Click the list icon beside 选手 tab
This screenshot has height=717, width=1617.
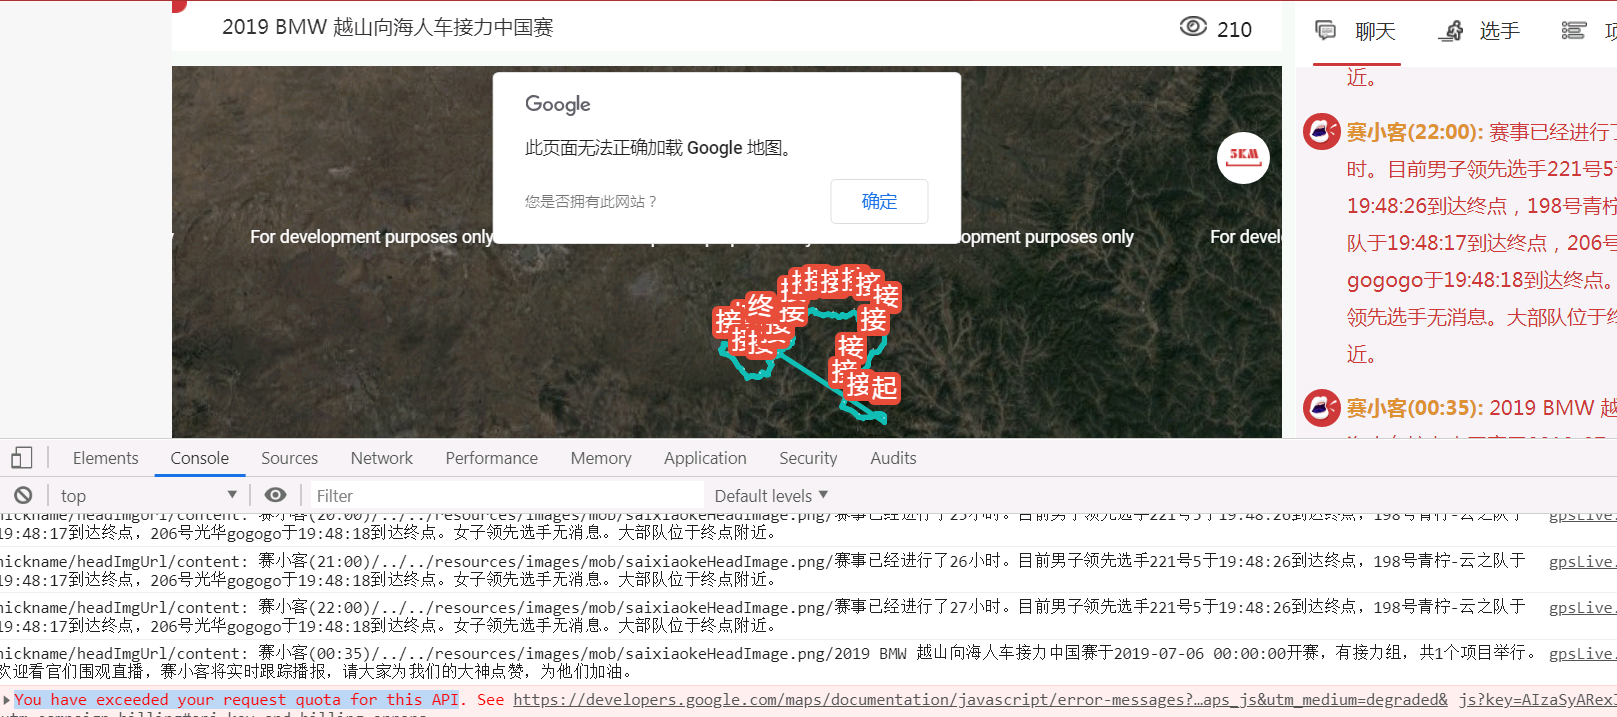pyautogui.click(x=1574, y=31)
